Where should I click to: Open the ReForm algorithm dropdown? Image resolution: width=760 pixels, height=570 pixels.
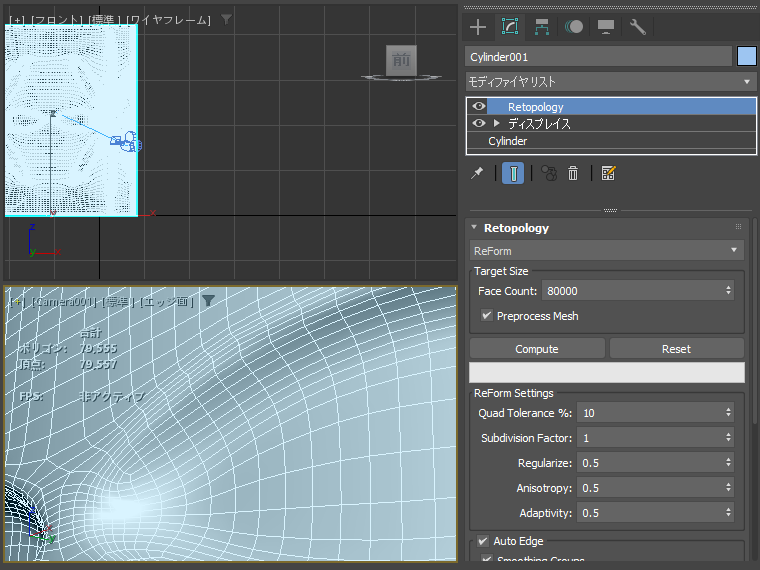pos(607,251)
